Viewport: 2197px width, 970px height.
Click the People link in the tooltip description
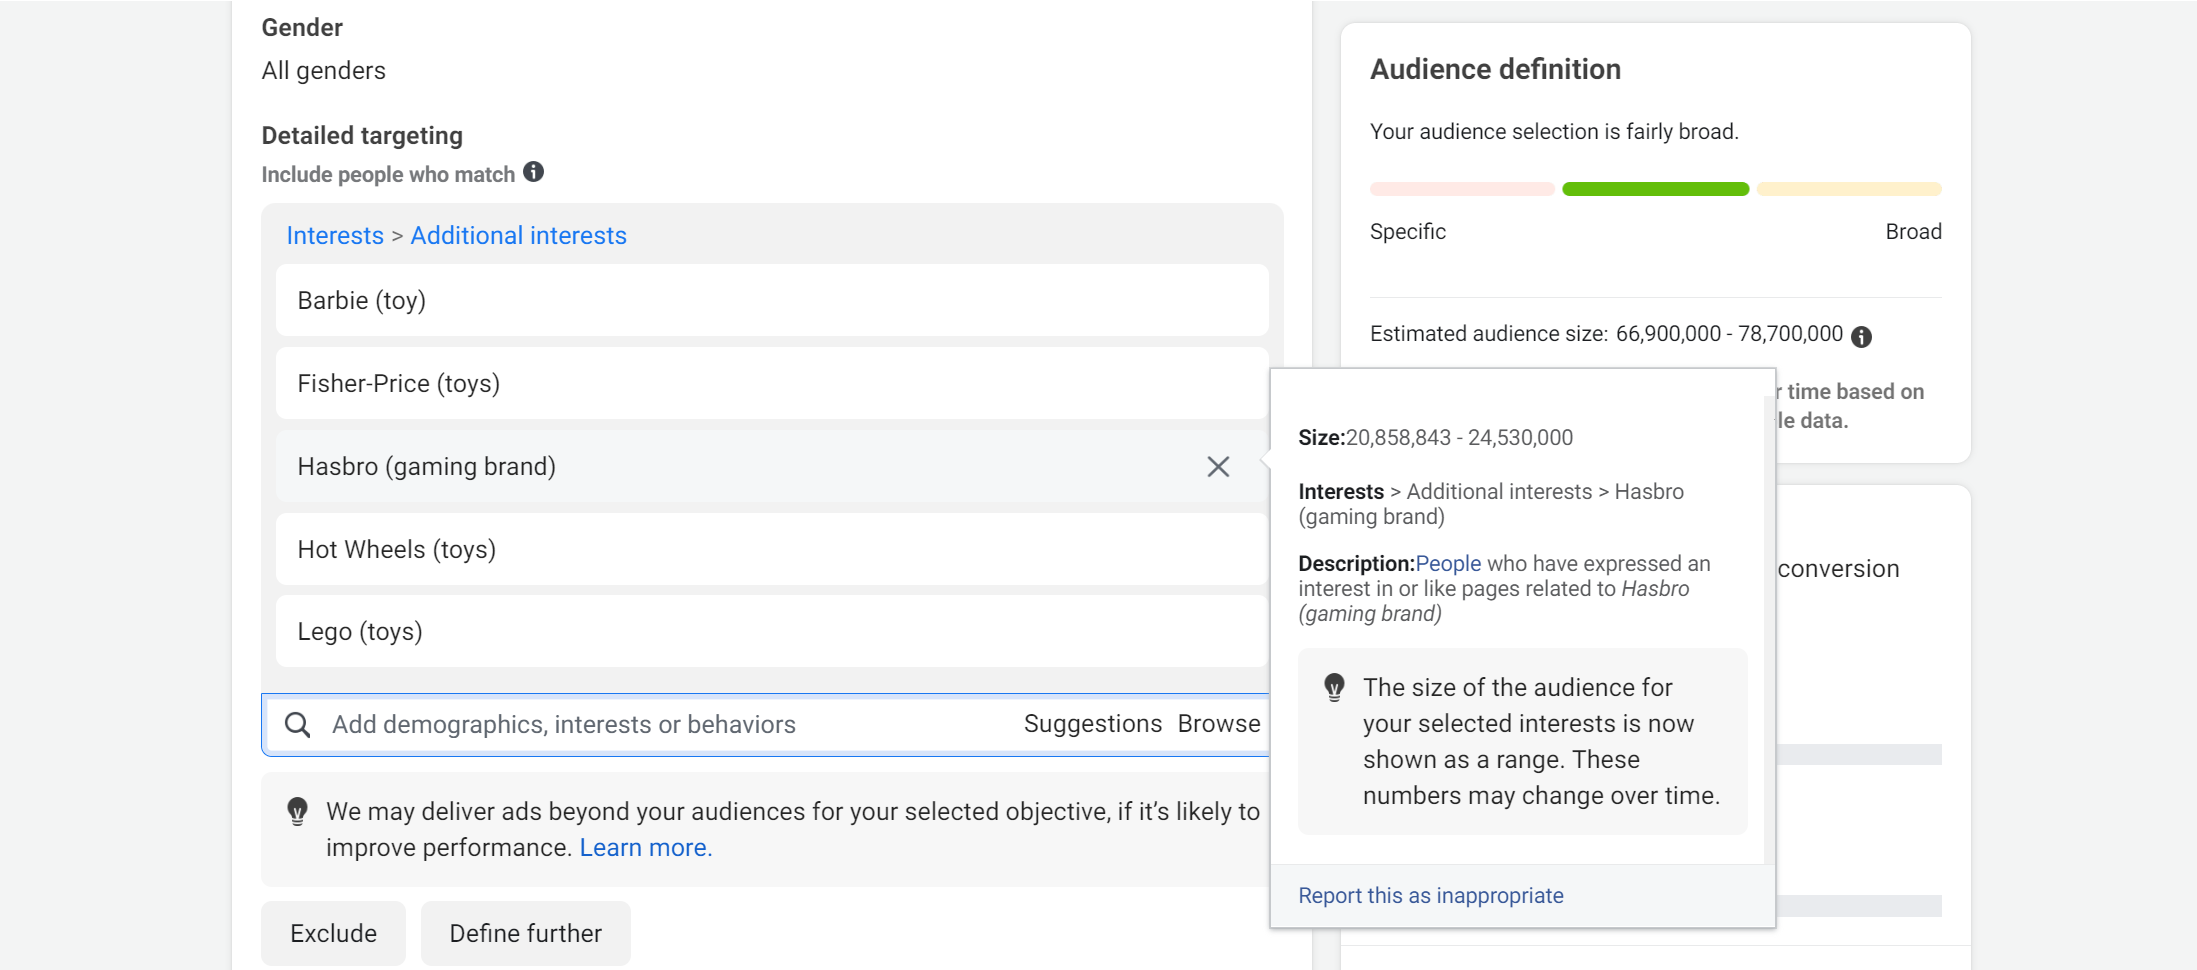click(x=1448, y=563)
